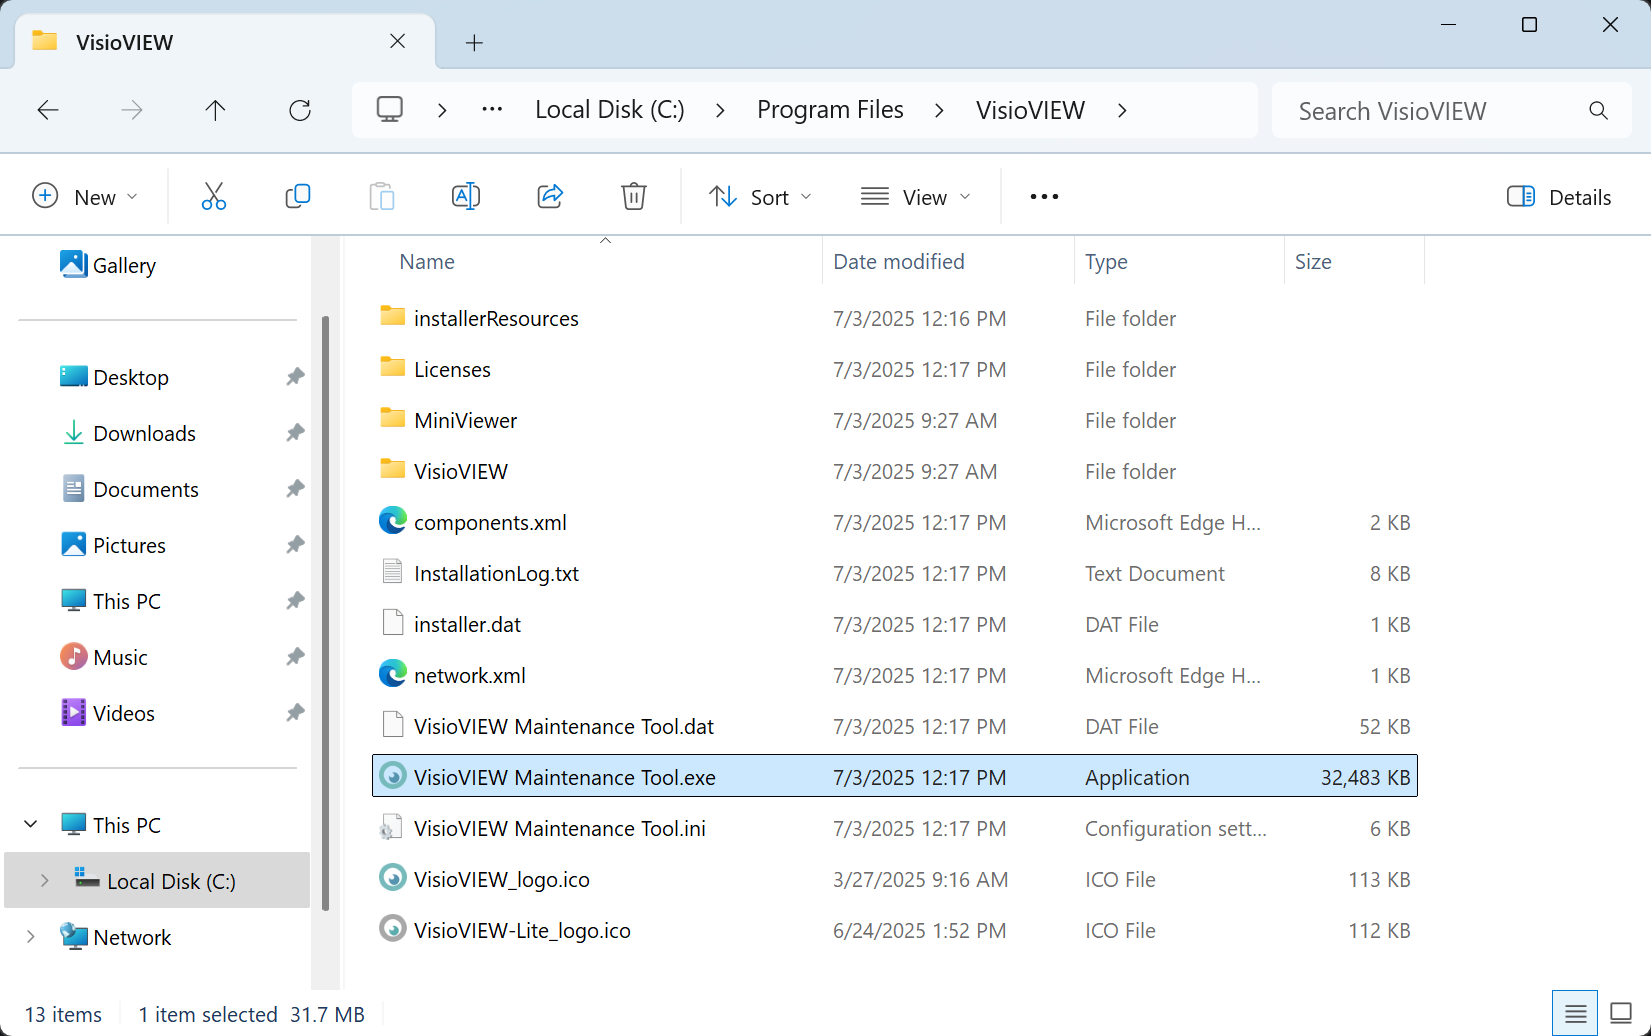This screenshot has height=1036, width=1651.
Task: Open the View dropdown menu
Action: tap(916, 197)
